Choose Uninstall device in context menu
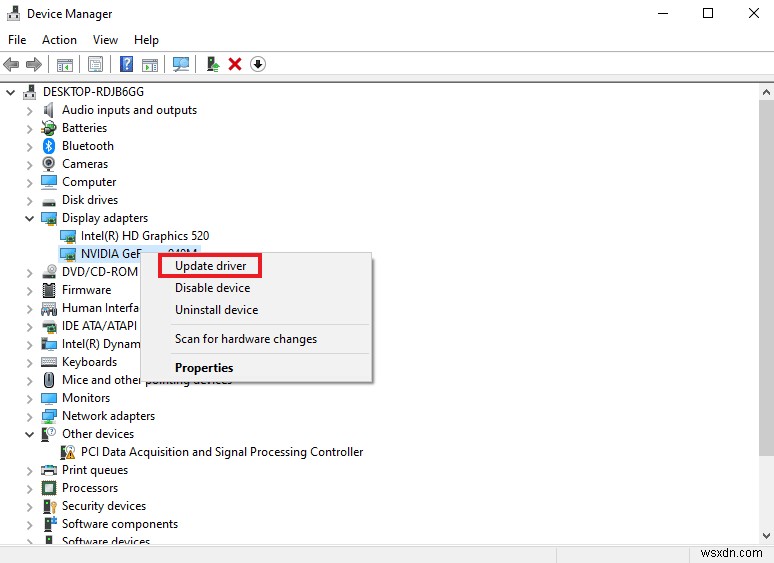This screenshot has width=774, height=563. pyautogui.click(x=216, y=310)
